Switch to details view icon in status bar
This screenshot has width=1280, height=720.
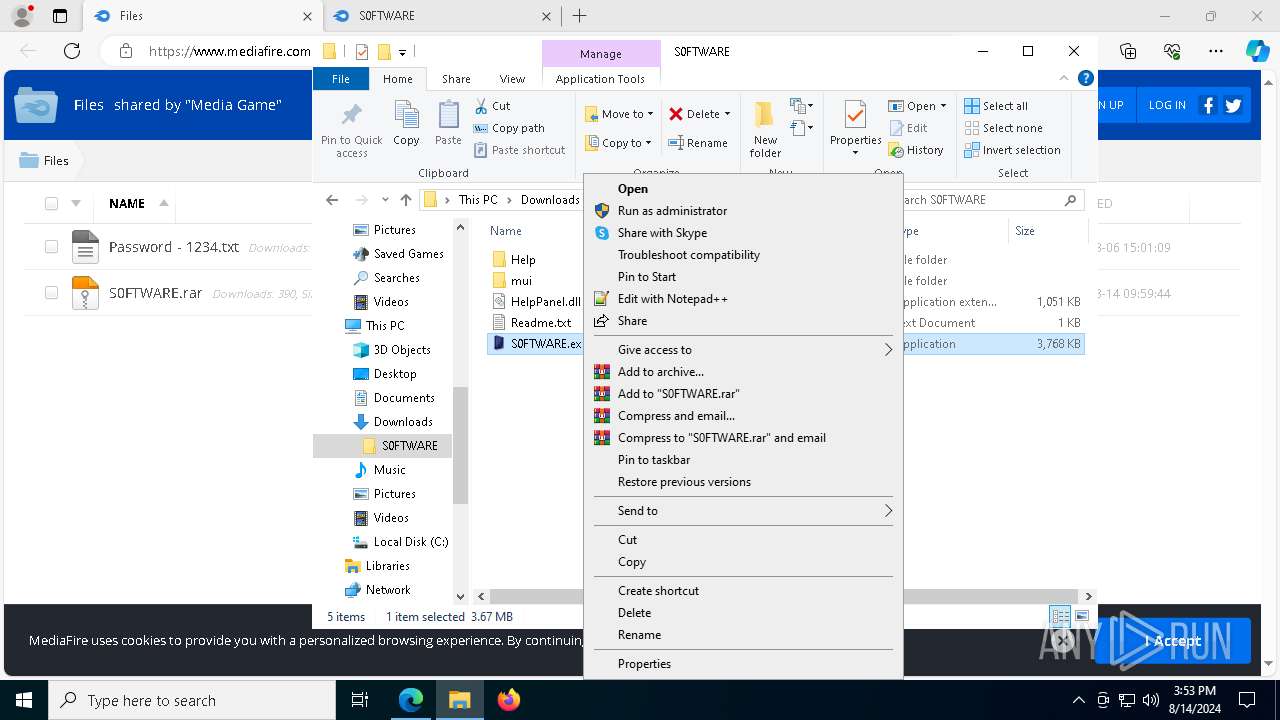(x=1060, y=616)
